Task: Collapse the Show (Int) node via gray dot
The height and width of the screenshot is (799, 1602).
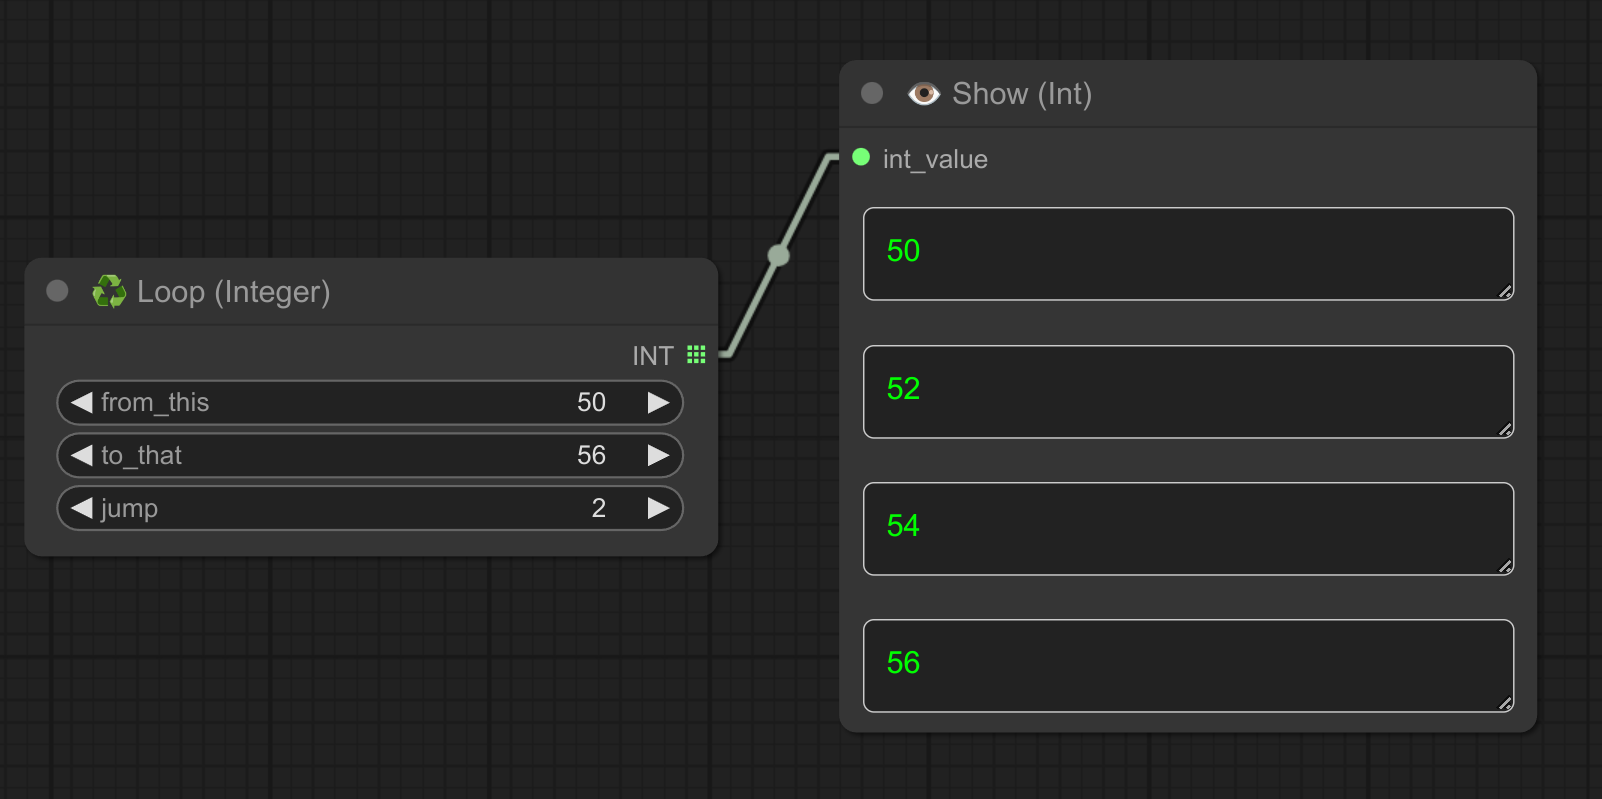Action: pos(872,93)
